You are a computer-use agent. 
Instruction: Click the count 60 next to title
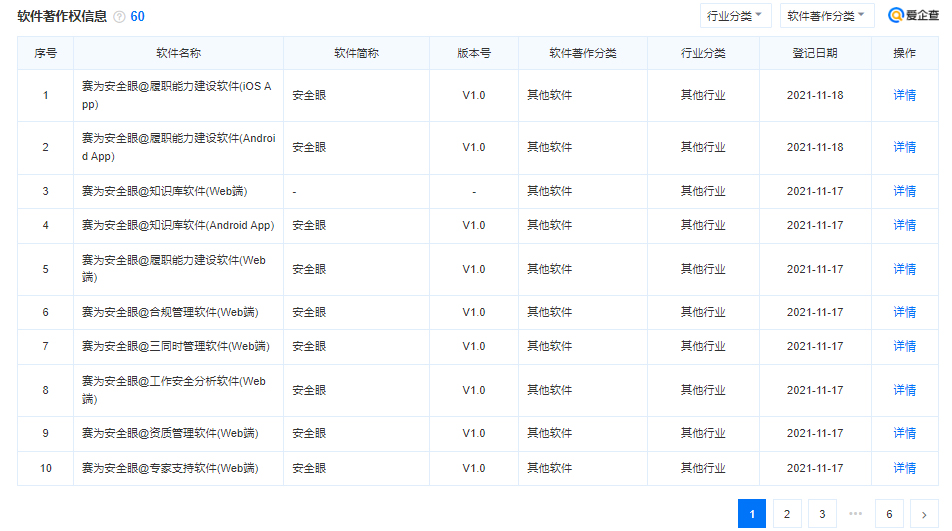[137, 16]
